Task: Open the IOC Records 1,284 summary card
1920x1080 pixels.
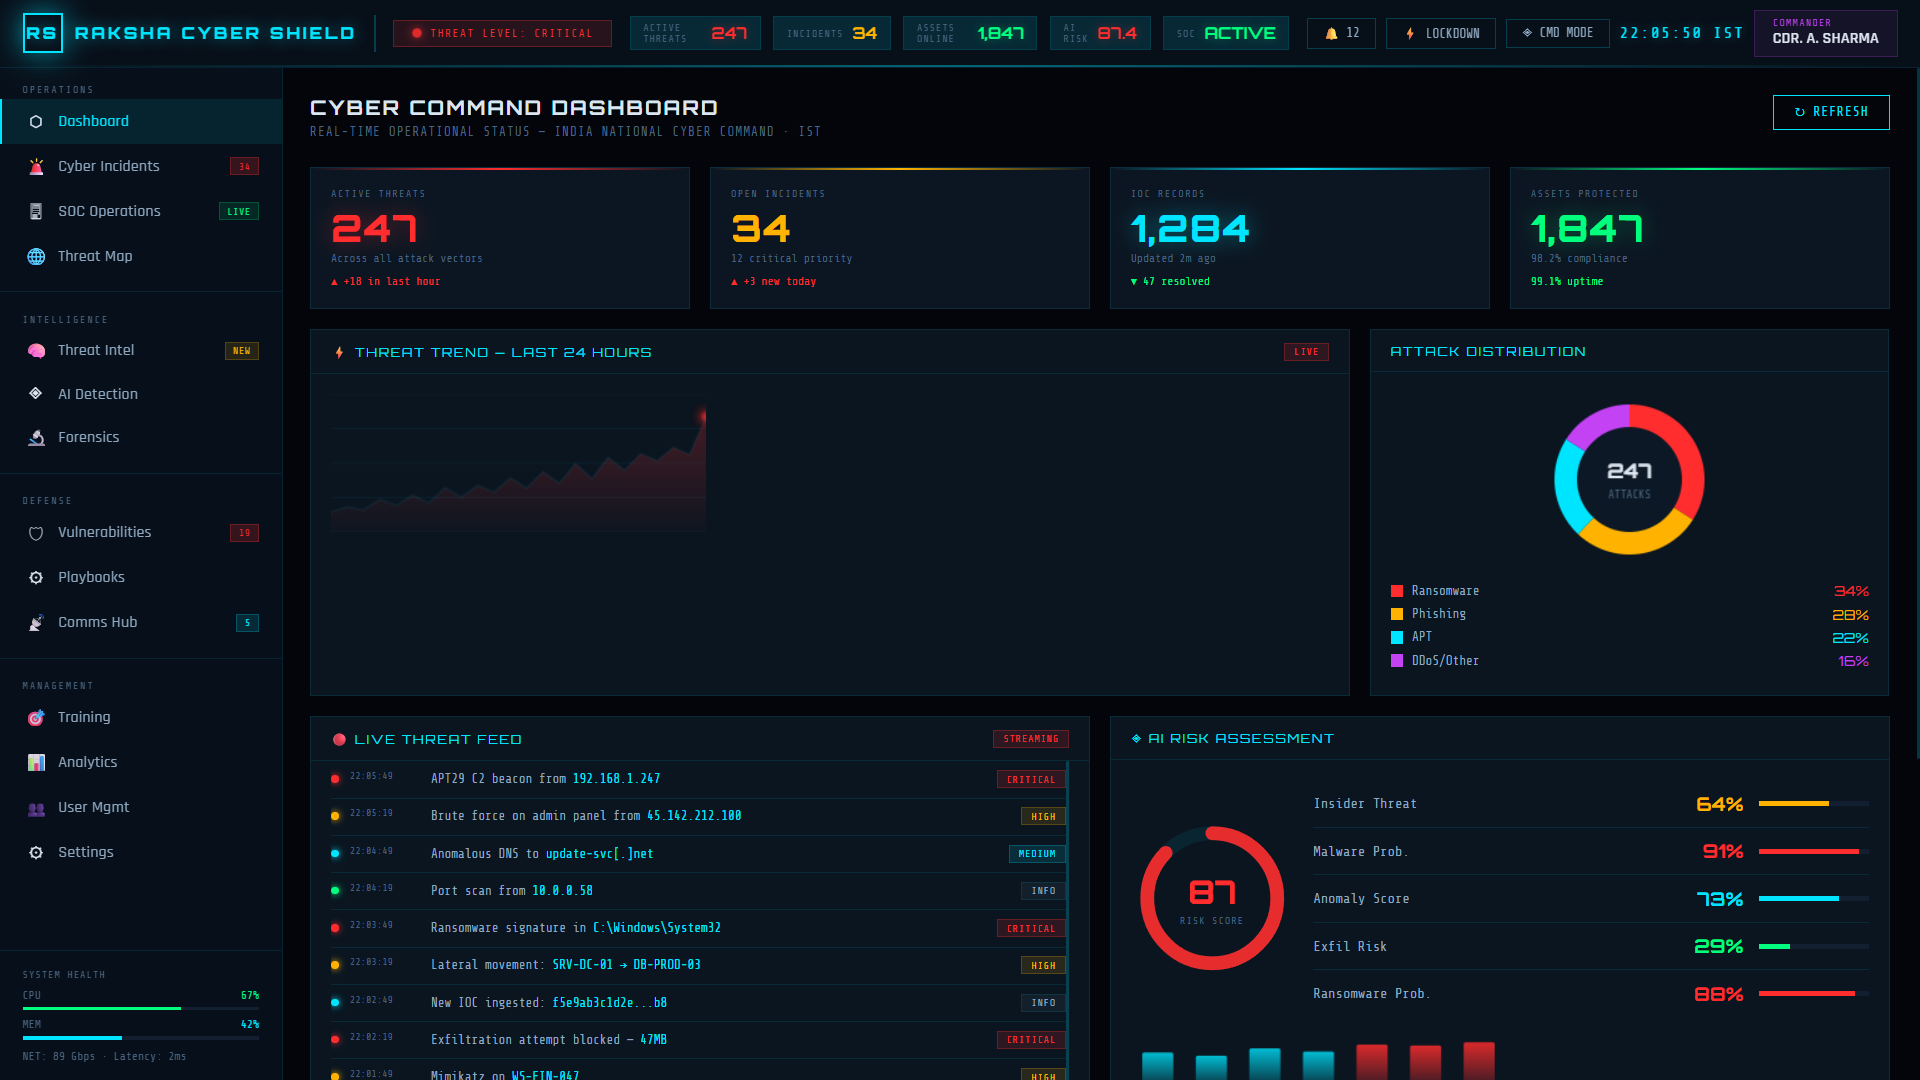Action: [1300, 238]
